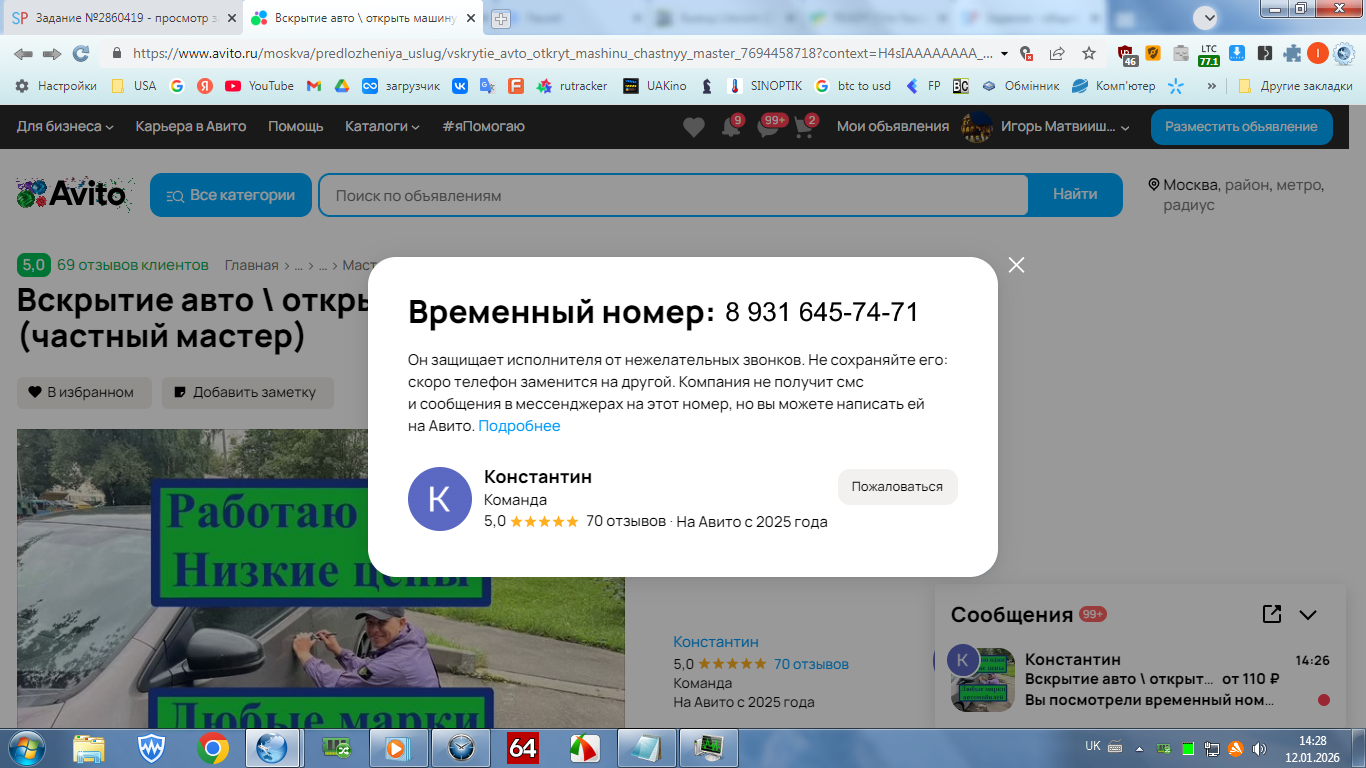
Task: Collapse the Сообщения panel chevron
Action: coord(1308,615)
